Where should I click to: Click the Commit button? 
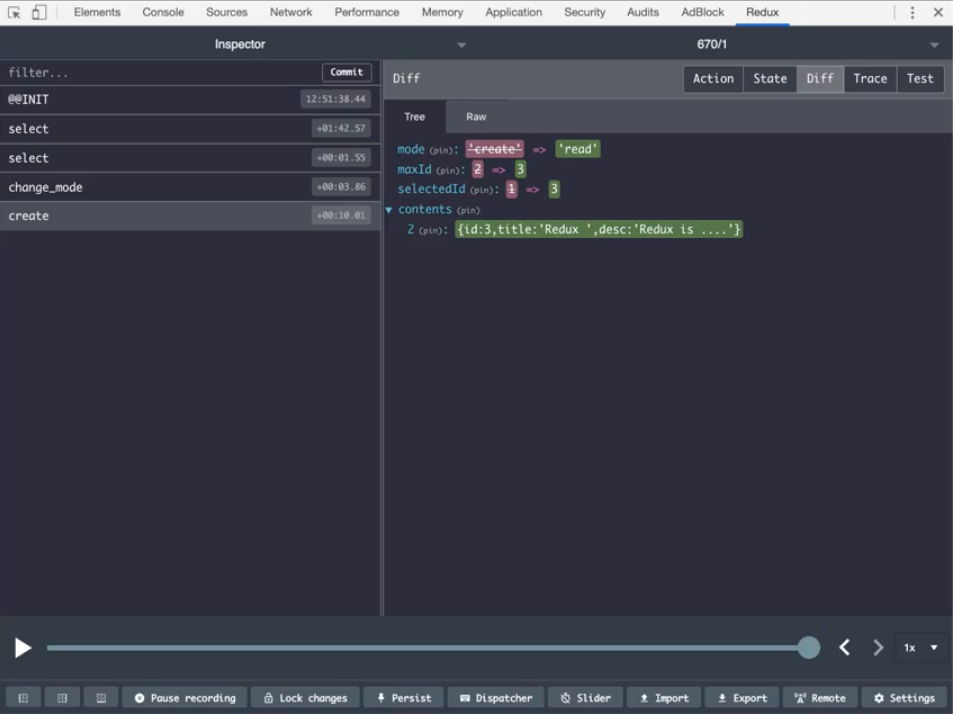pos(346,72)
